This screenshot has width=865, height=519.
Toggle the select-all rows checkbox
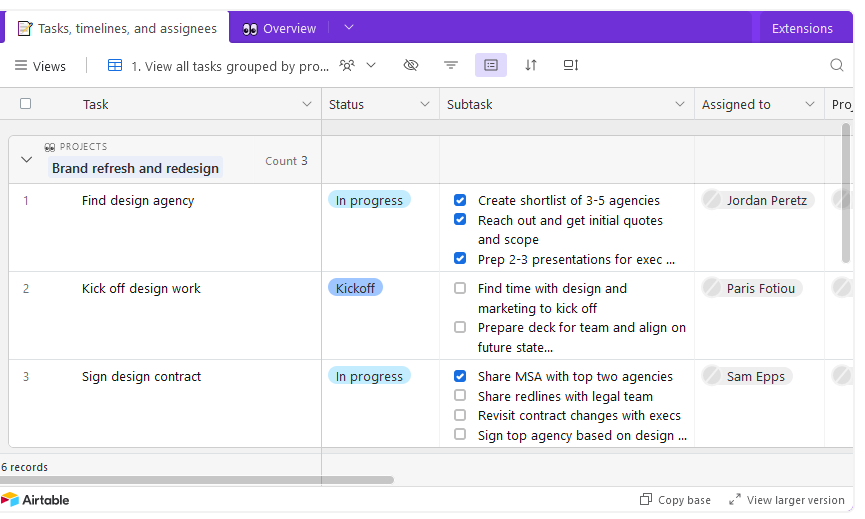click(x=25, y=104)
